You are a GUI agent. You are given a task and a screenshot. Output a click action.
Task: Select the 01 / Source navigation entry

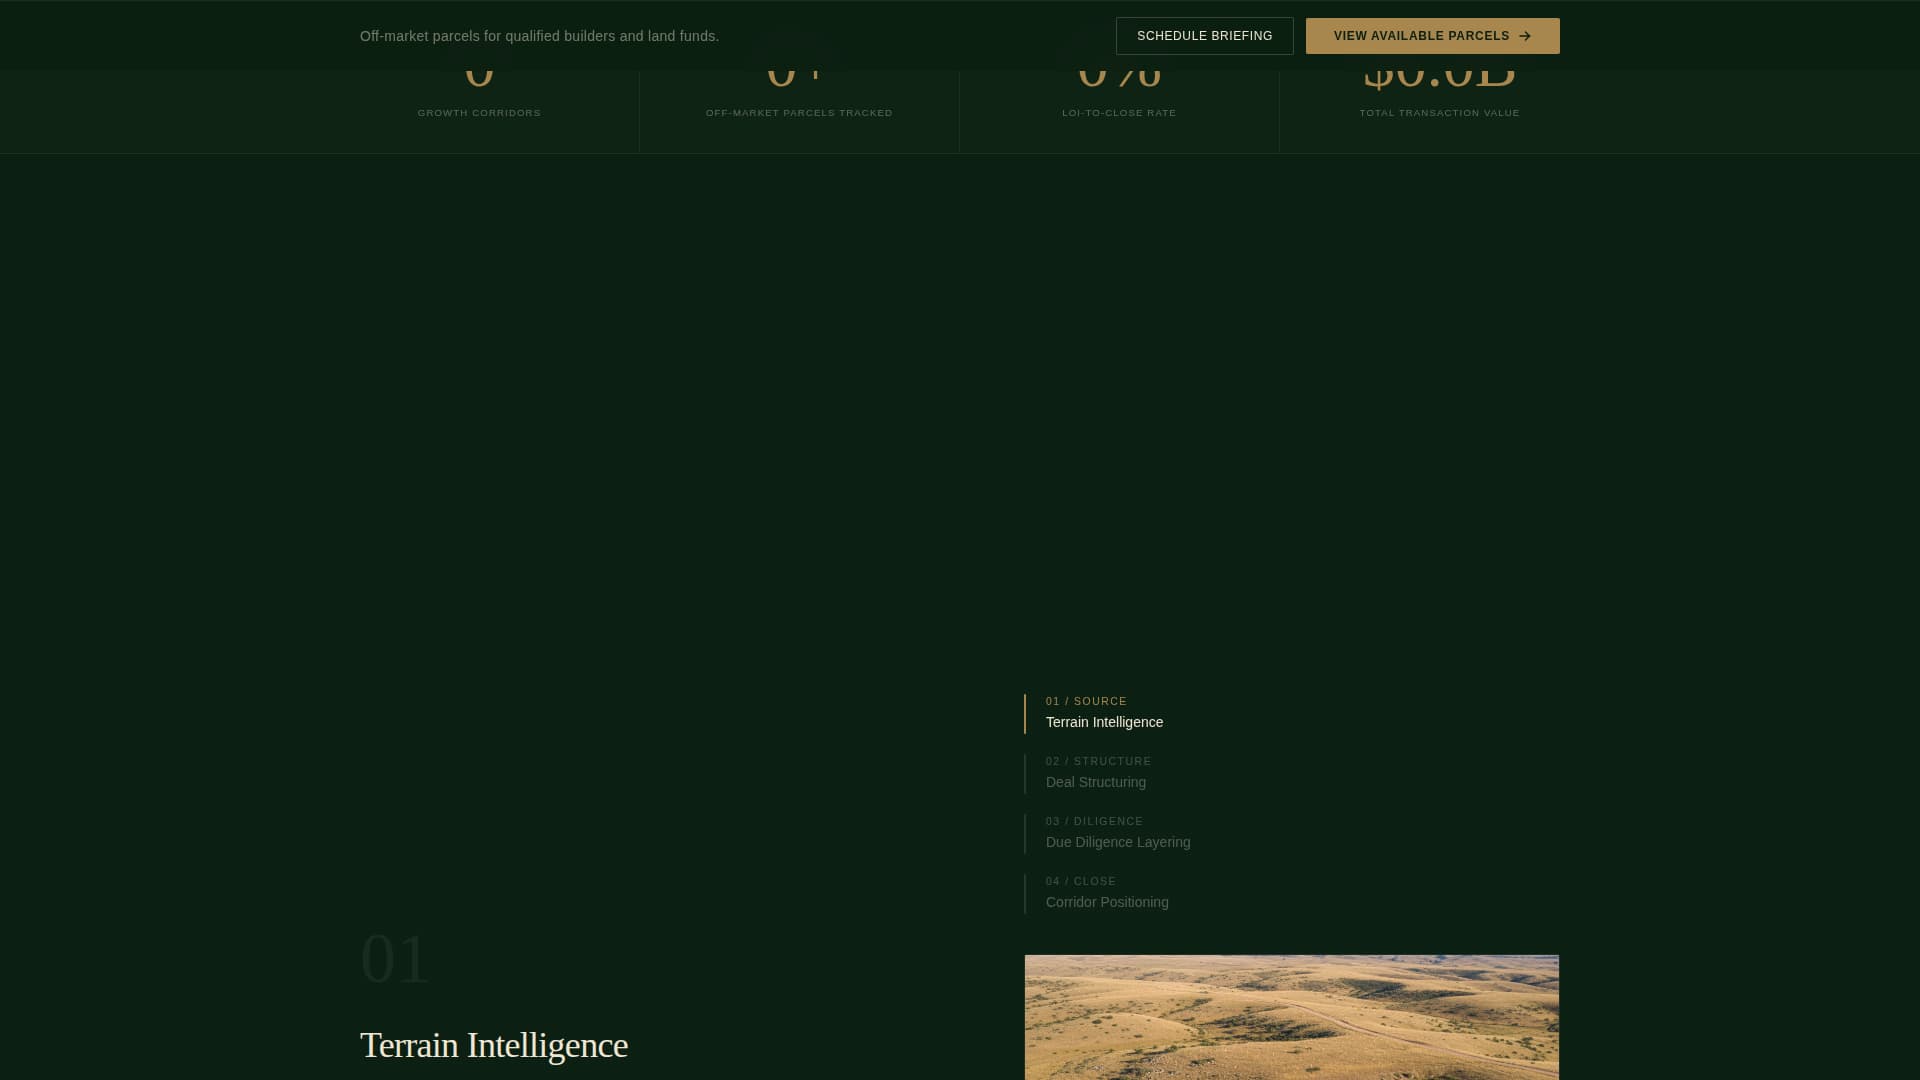1086,701
